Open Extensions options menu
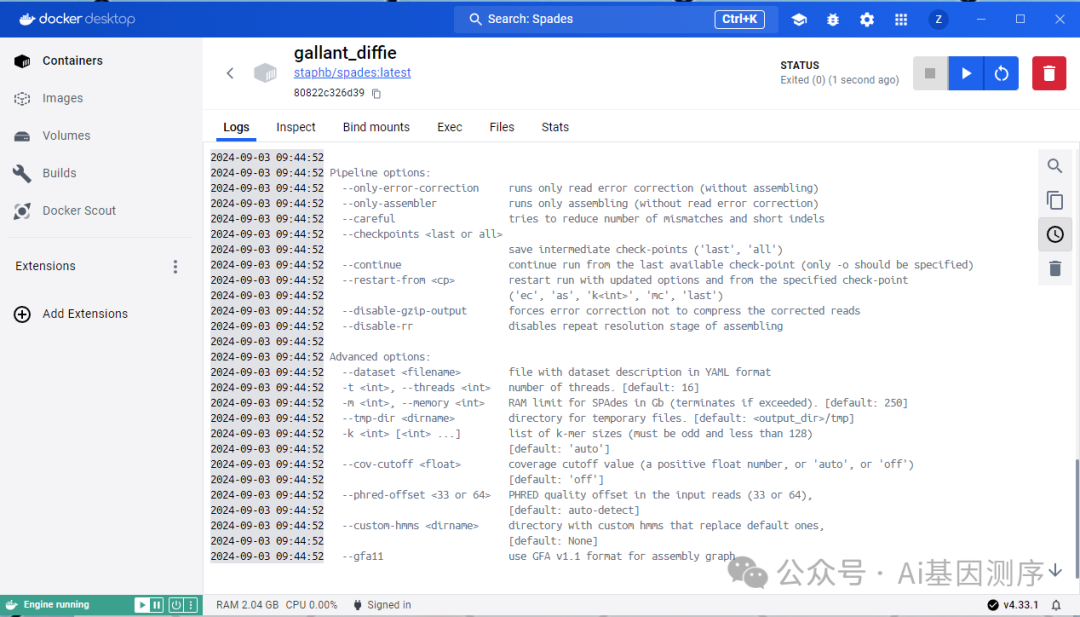Viewport: 1080px width, 617px height. click(175, 266)
